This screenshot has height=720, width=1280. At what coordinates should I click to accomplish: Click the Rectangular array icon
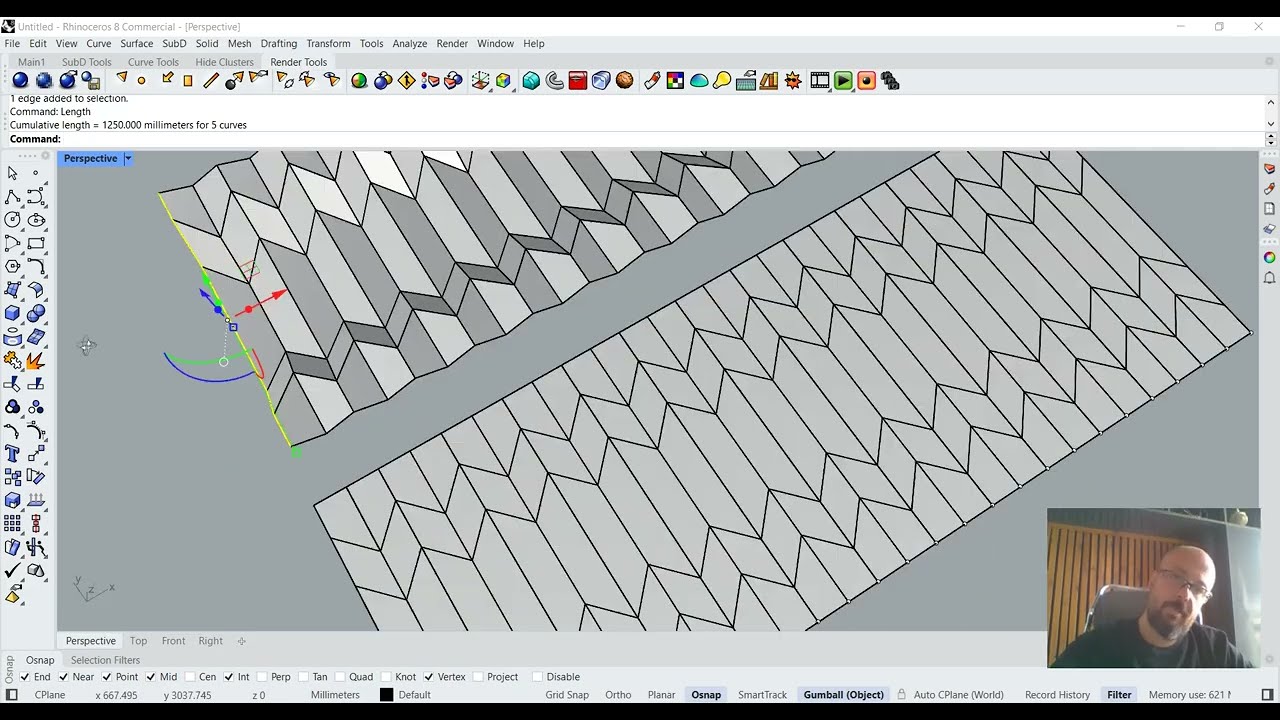(12, 523)
